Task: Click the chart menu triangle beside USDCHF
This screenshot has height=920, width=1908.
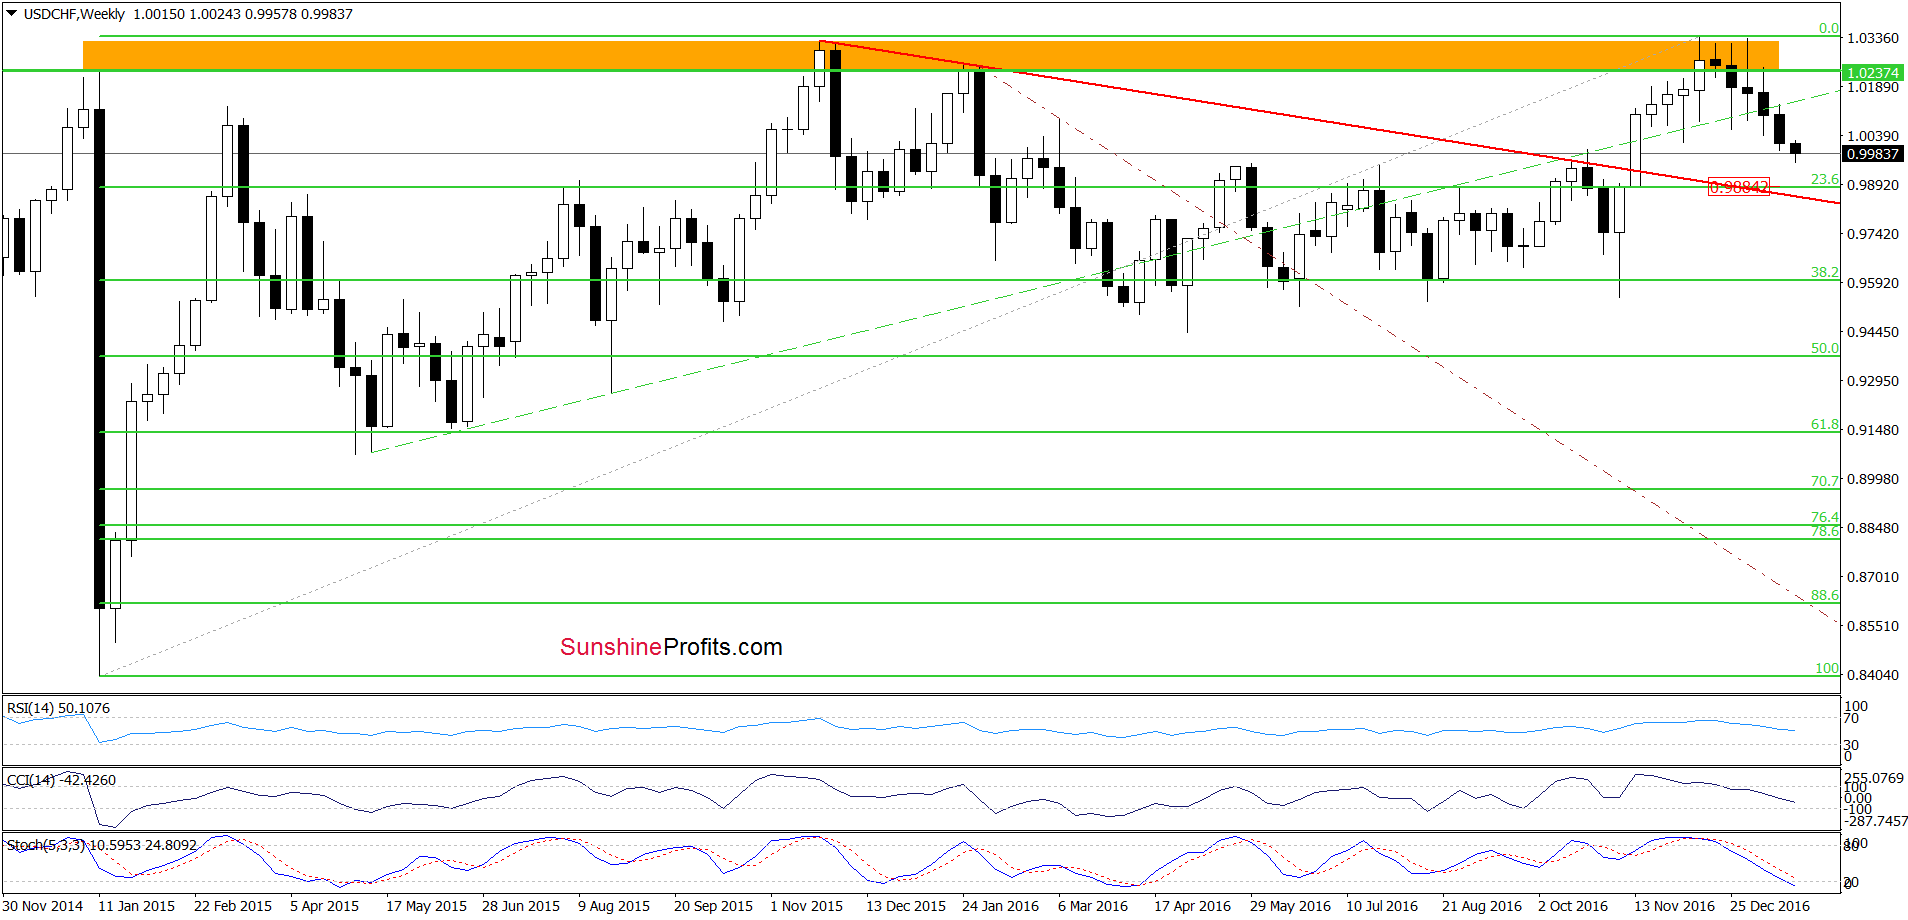Action: (12, 14)
